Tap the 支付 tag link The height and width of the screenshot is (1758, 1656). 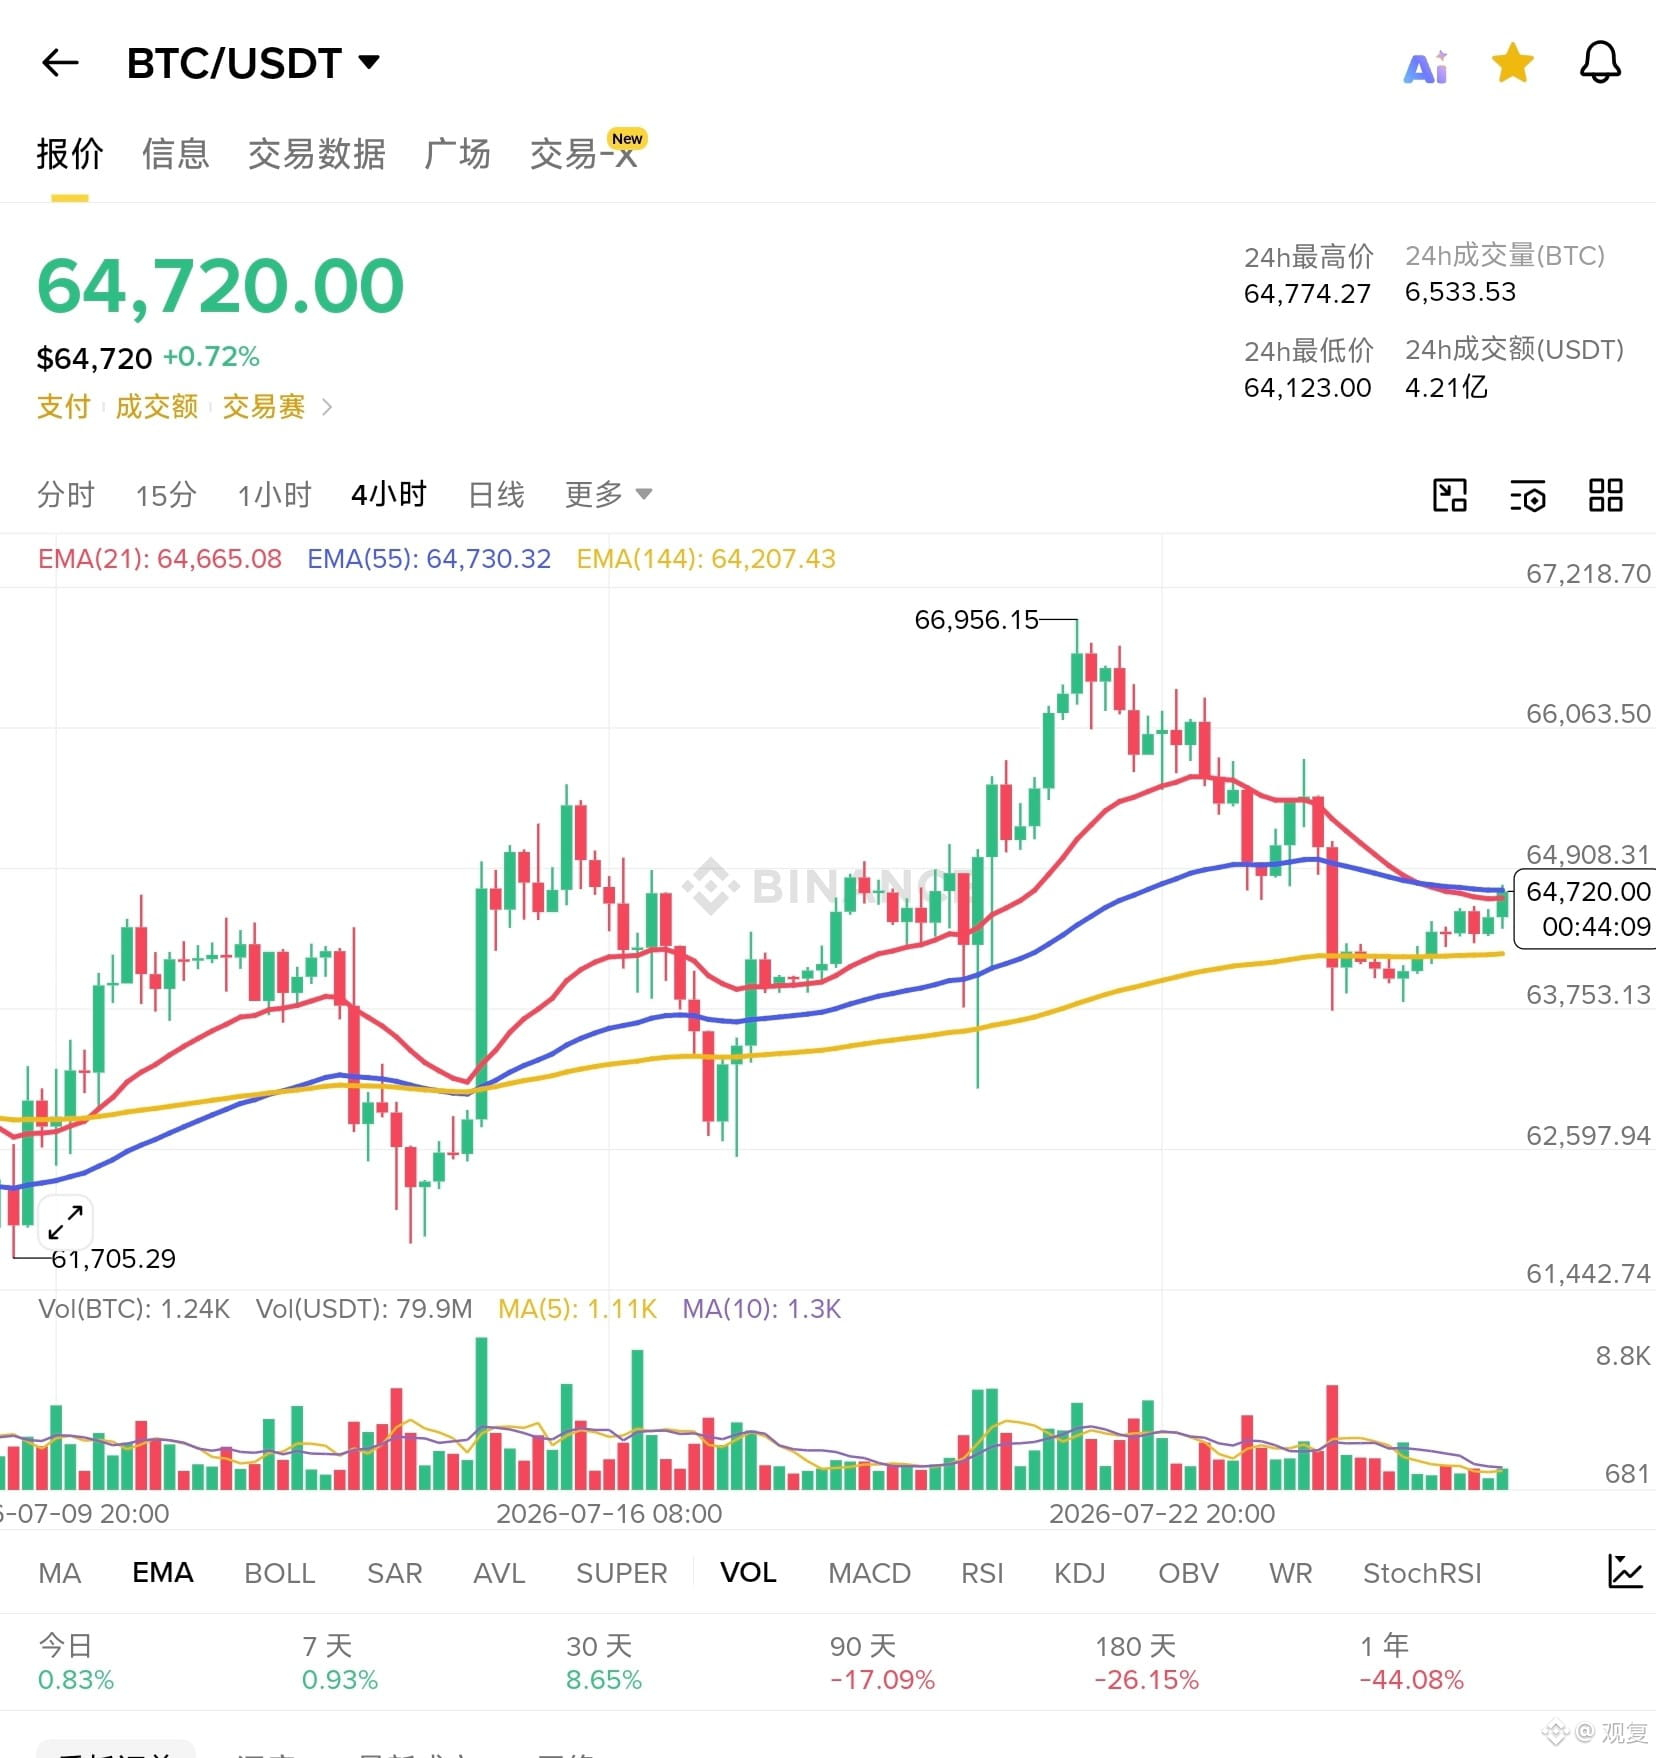[64, 407]
